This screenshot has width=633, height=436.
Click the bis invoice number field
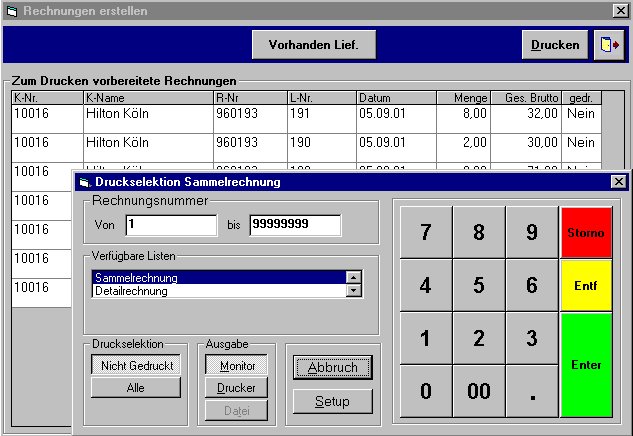294,225
